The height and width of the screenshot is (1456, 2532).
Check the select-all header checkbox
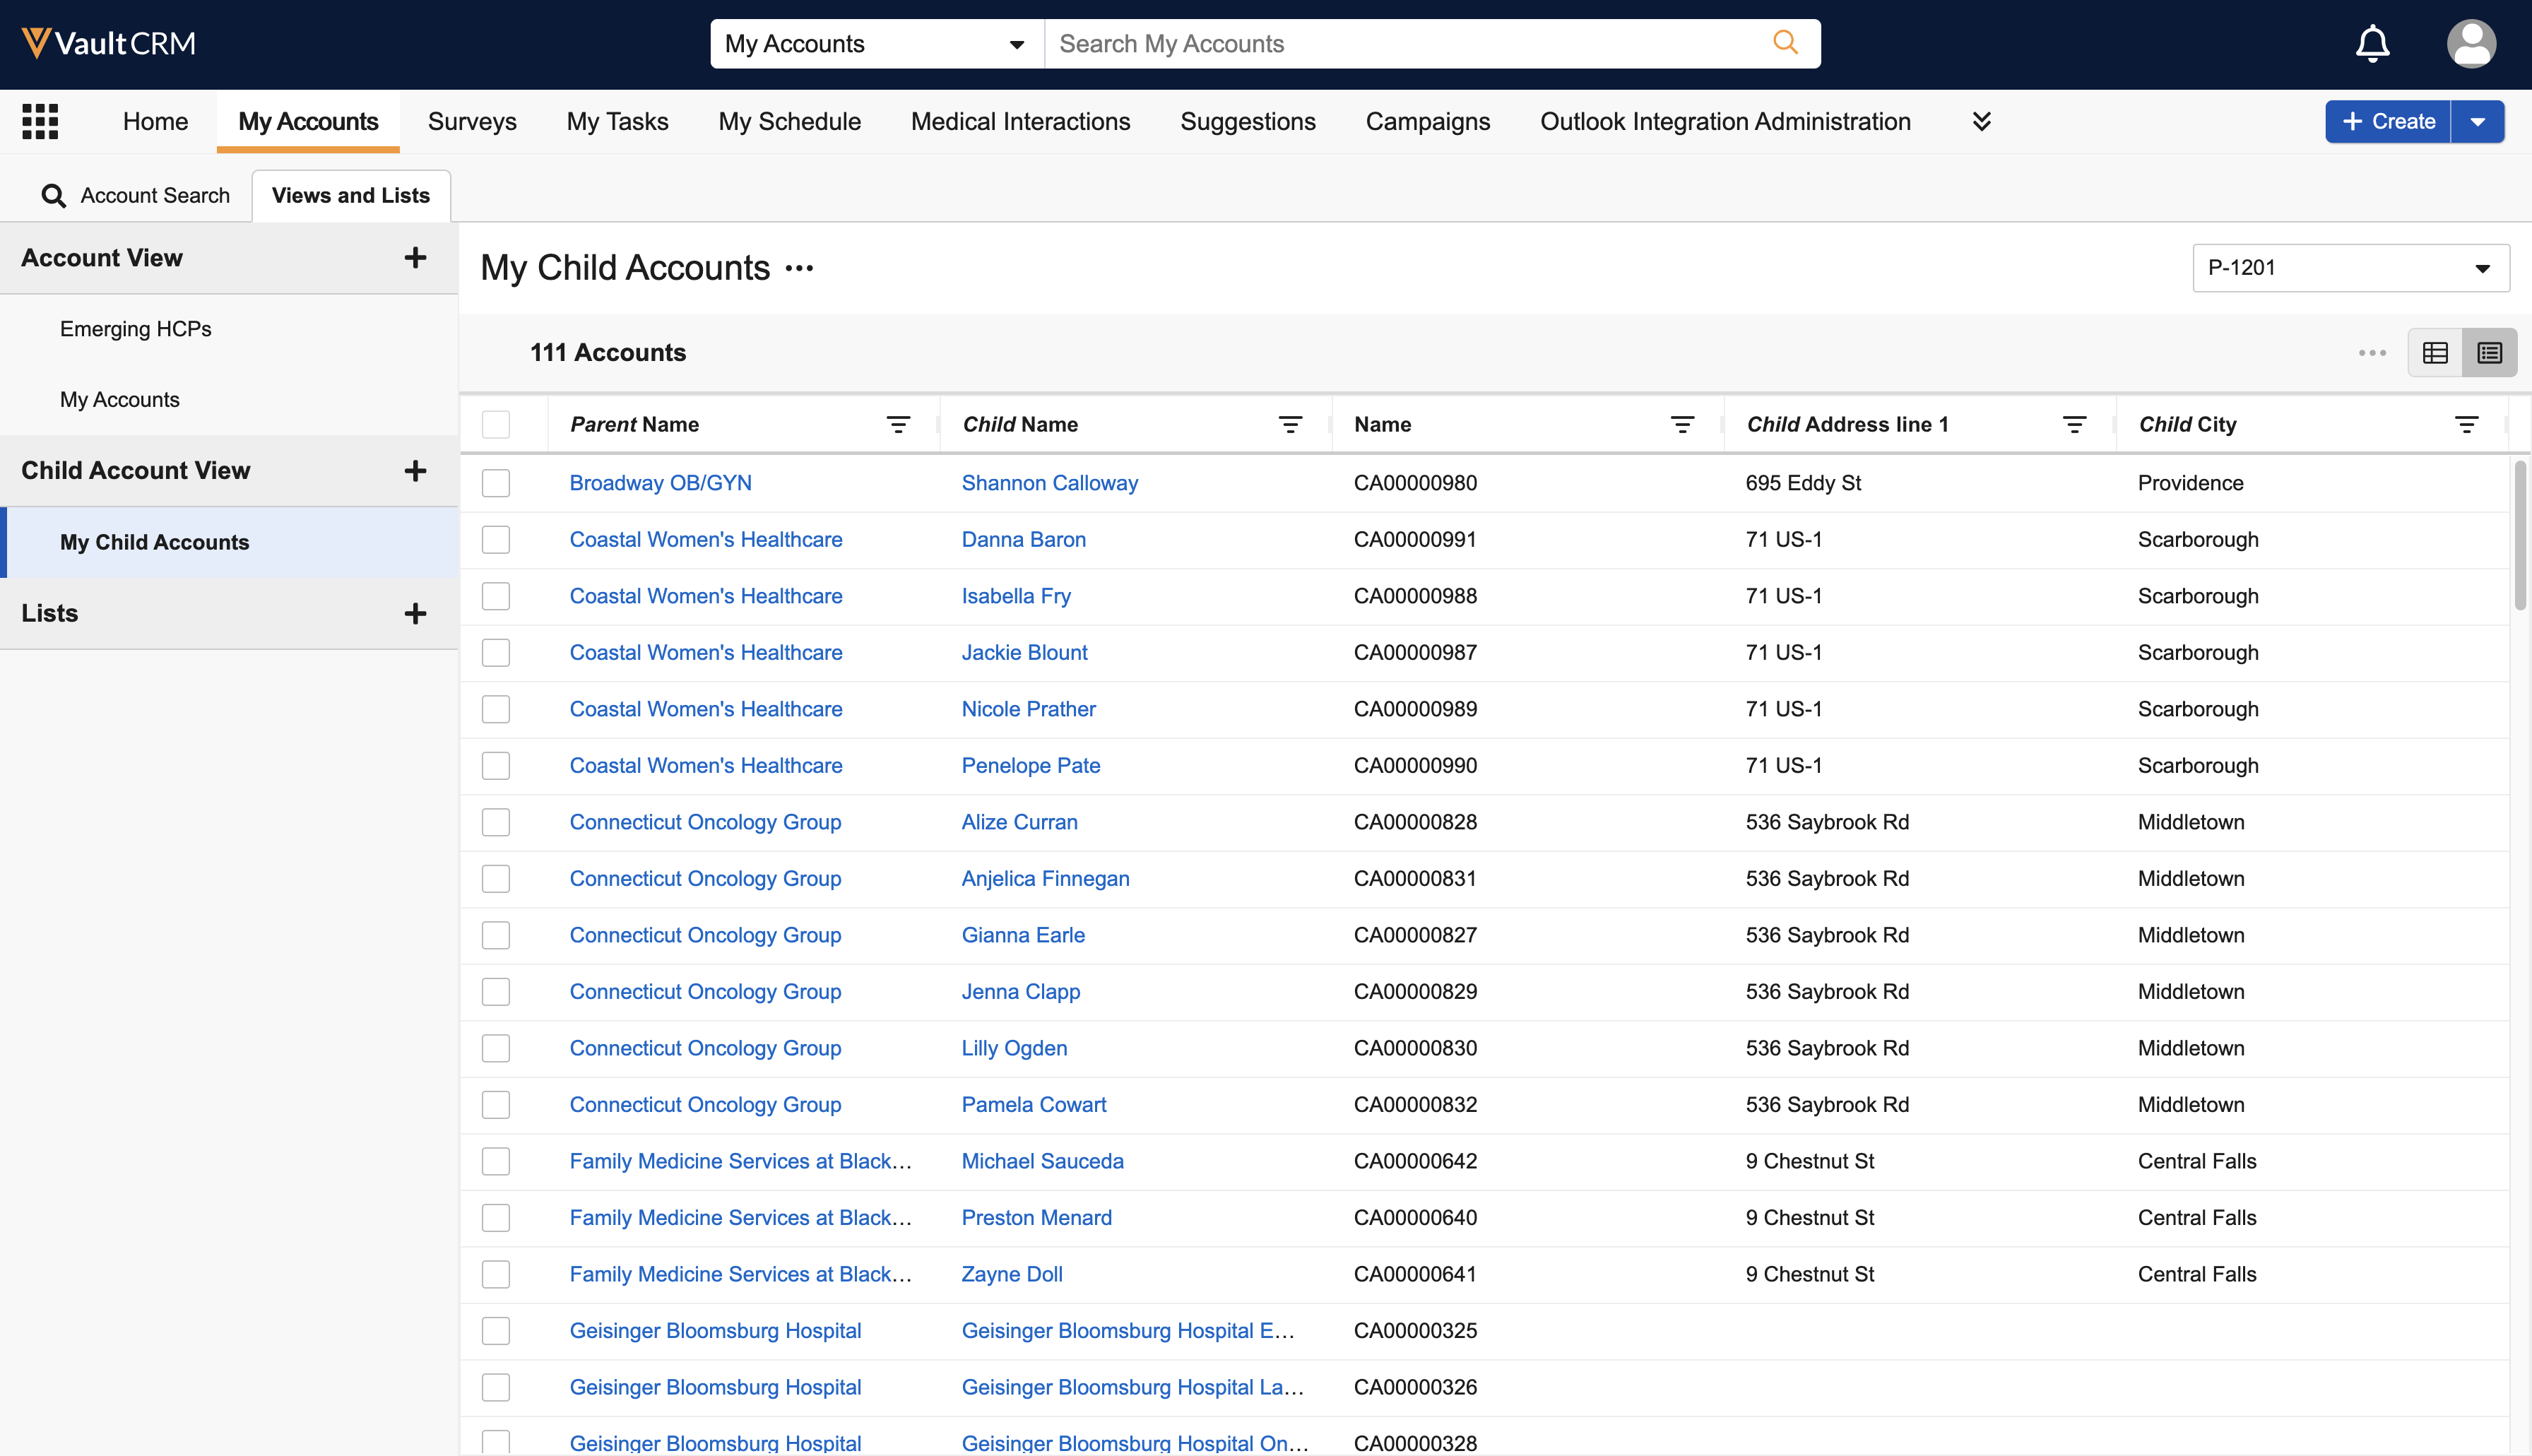[496, 425]
